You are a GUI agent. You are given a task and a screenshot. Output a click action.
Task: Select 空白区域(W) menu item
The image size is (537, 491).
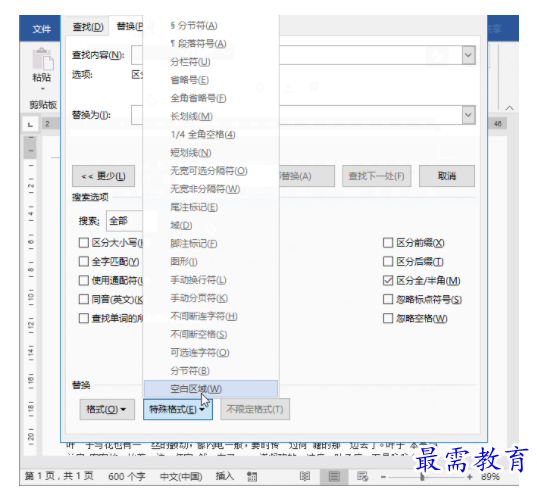point(211,389)
